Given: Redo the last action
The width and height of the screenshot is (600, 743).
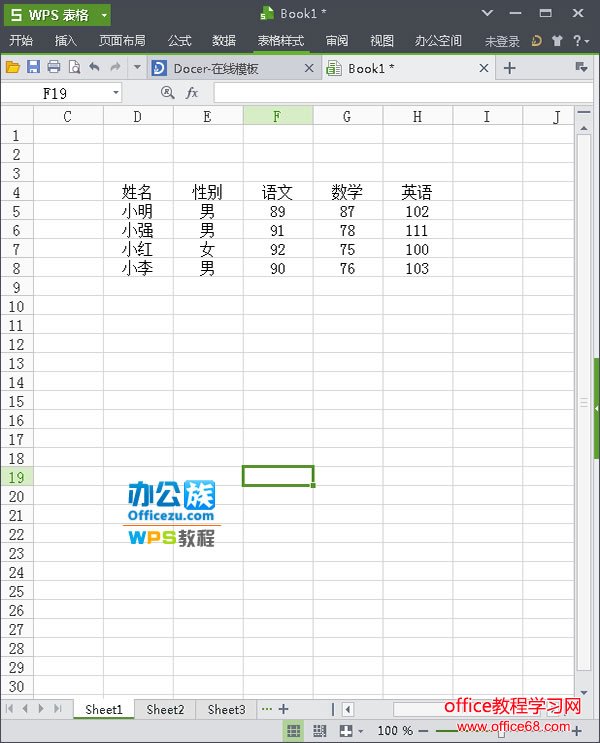Looking at the screenshot, I should 115,67.
